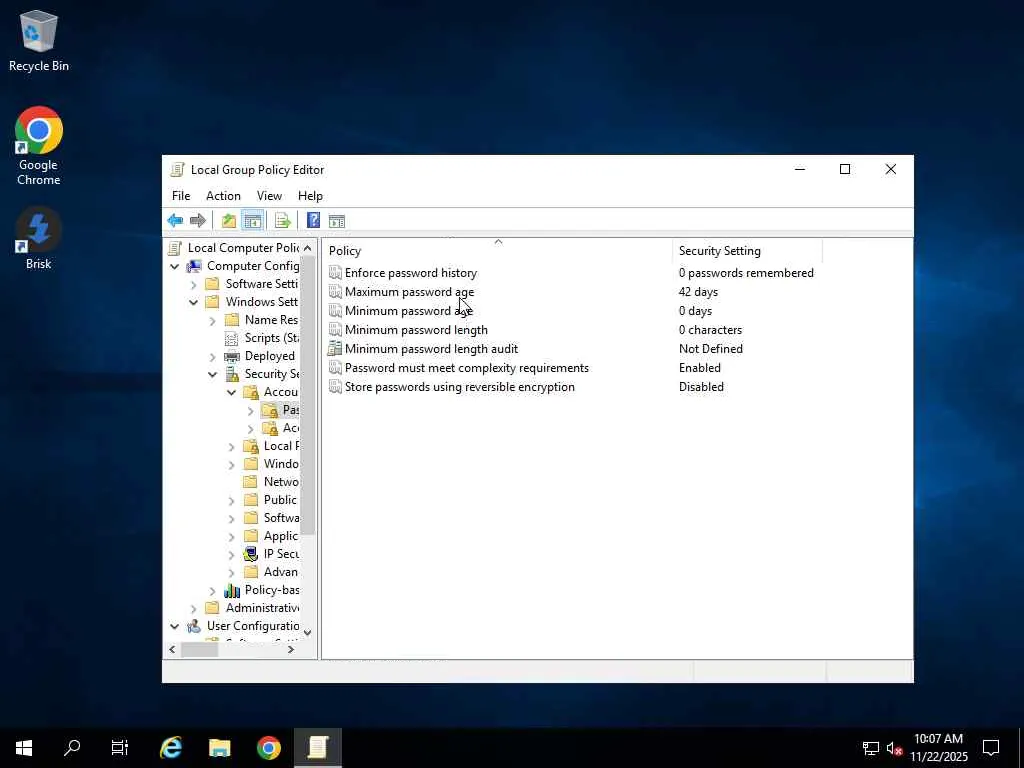Screen dimensions: 1024x768
Task: Click the Task View taskbar icon
Action: [120, 747]
